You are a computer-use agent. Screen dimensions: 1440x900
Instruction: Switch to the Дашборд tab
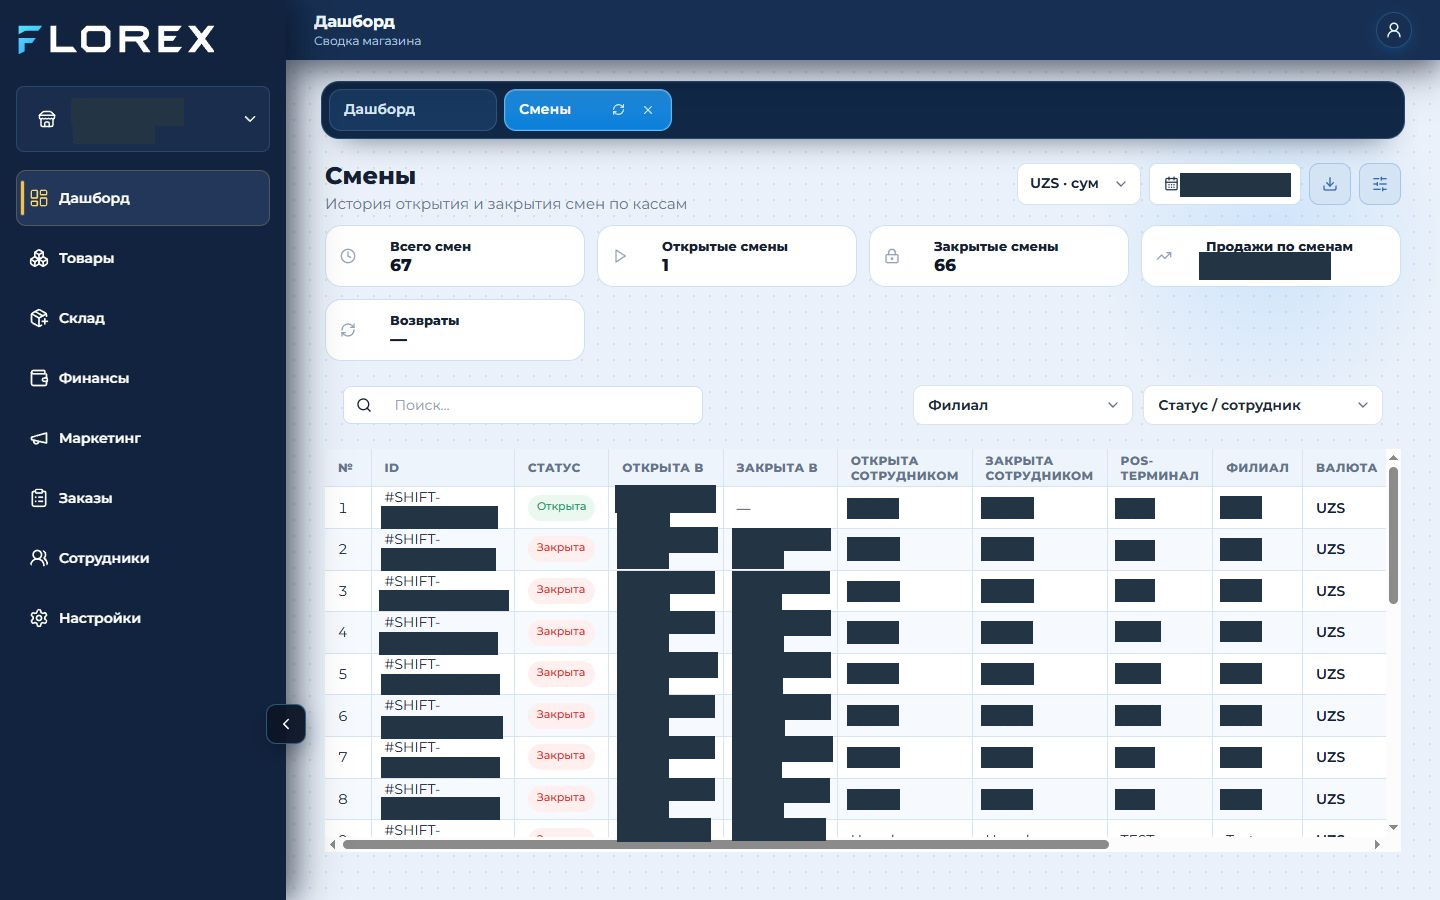412,110
